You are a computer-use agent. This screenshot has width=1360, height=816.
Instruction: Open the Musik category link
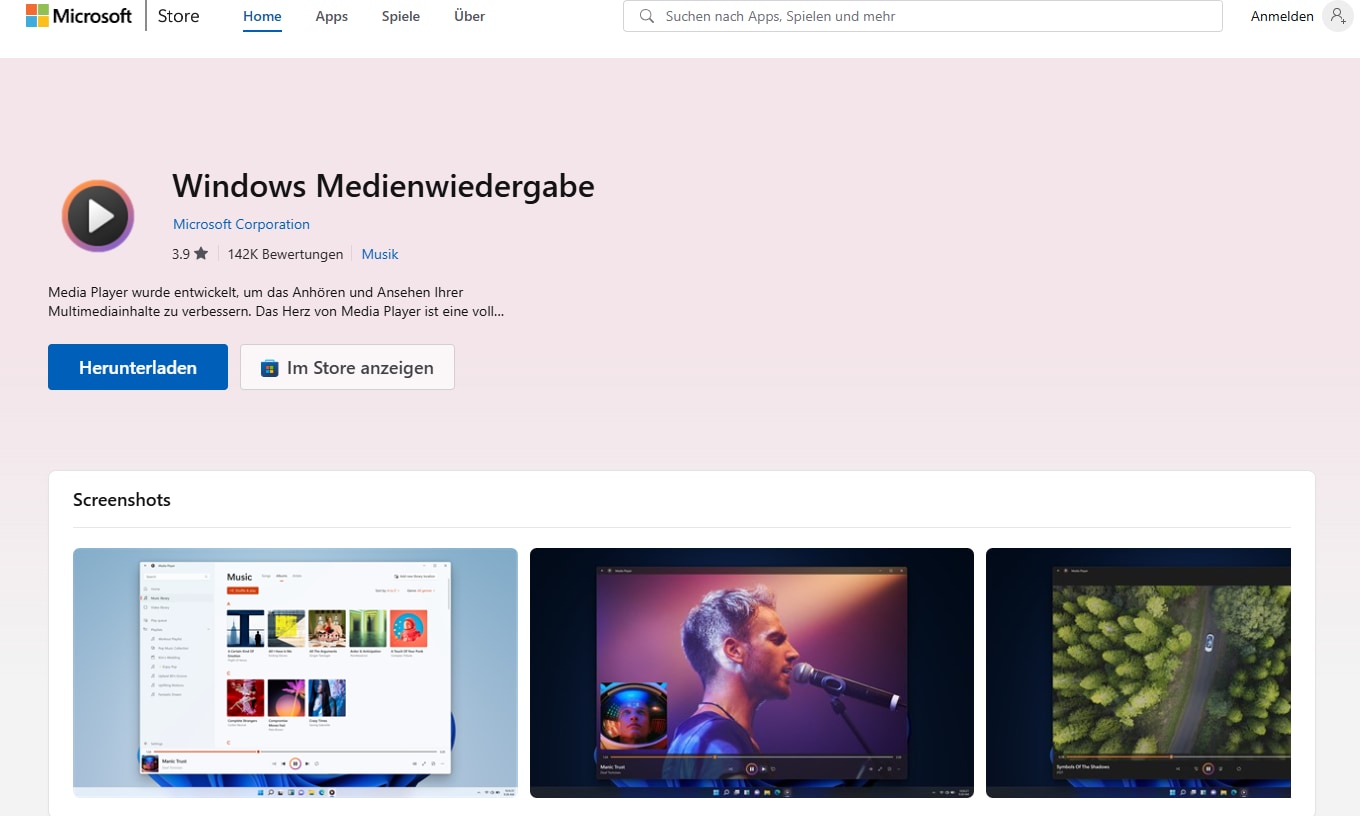[x=380, y=254]
